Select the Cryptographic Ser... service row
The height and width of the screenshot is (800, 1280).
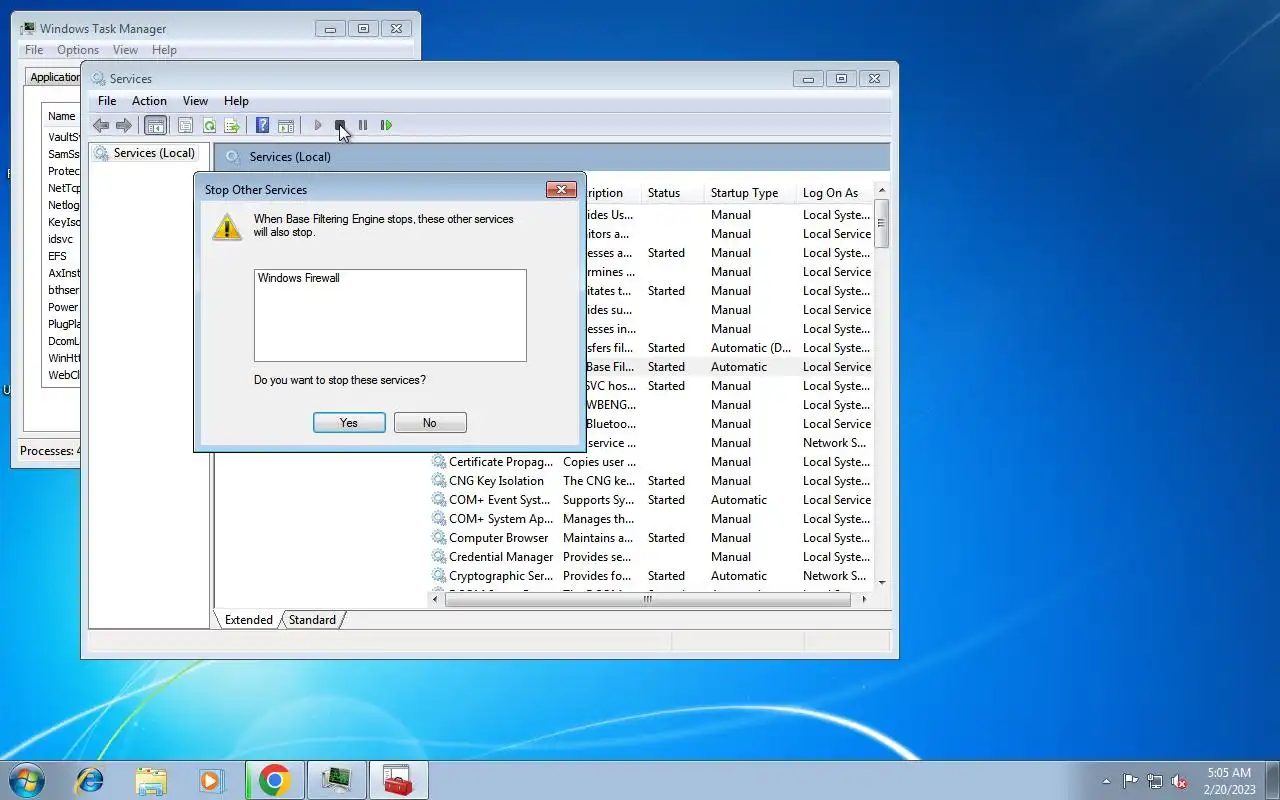(650, 576)
